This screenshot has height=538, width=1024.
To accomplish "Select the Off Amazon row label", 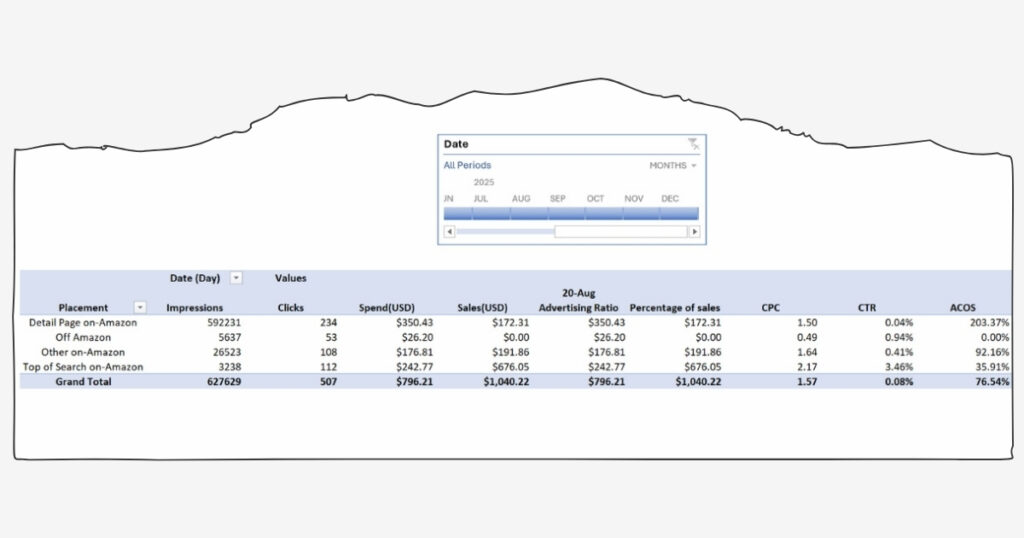I will click(x=83, y=338).
